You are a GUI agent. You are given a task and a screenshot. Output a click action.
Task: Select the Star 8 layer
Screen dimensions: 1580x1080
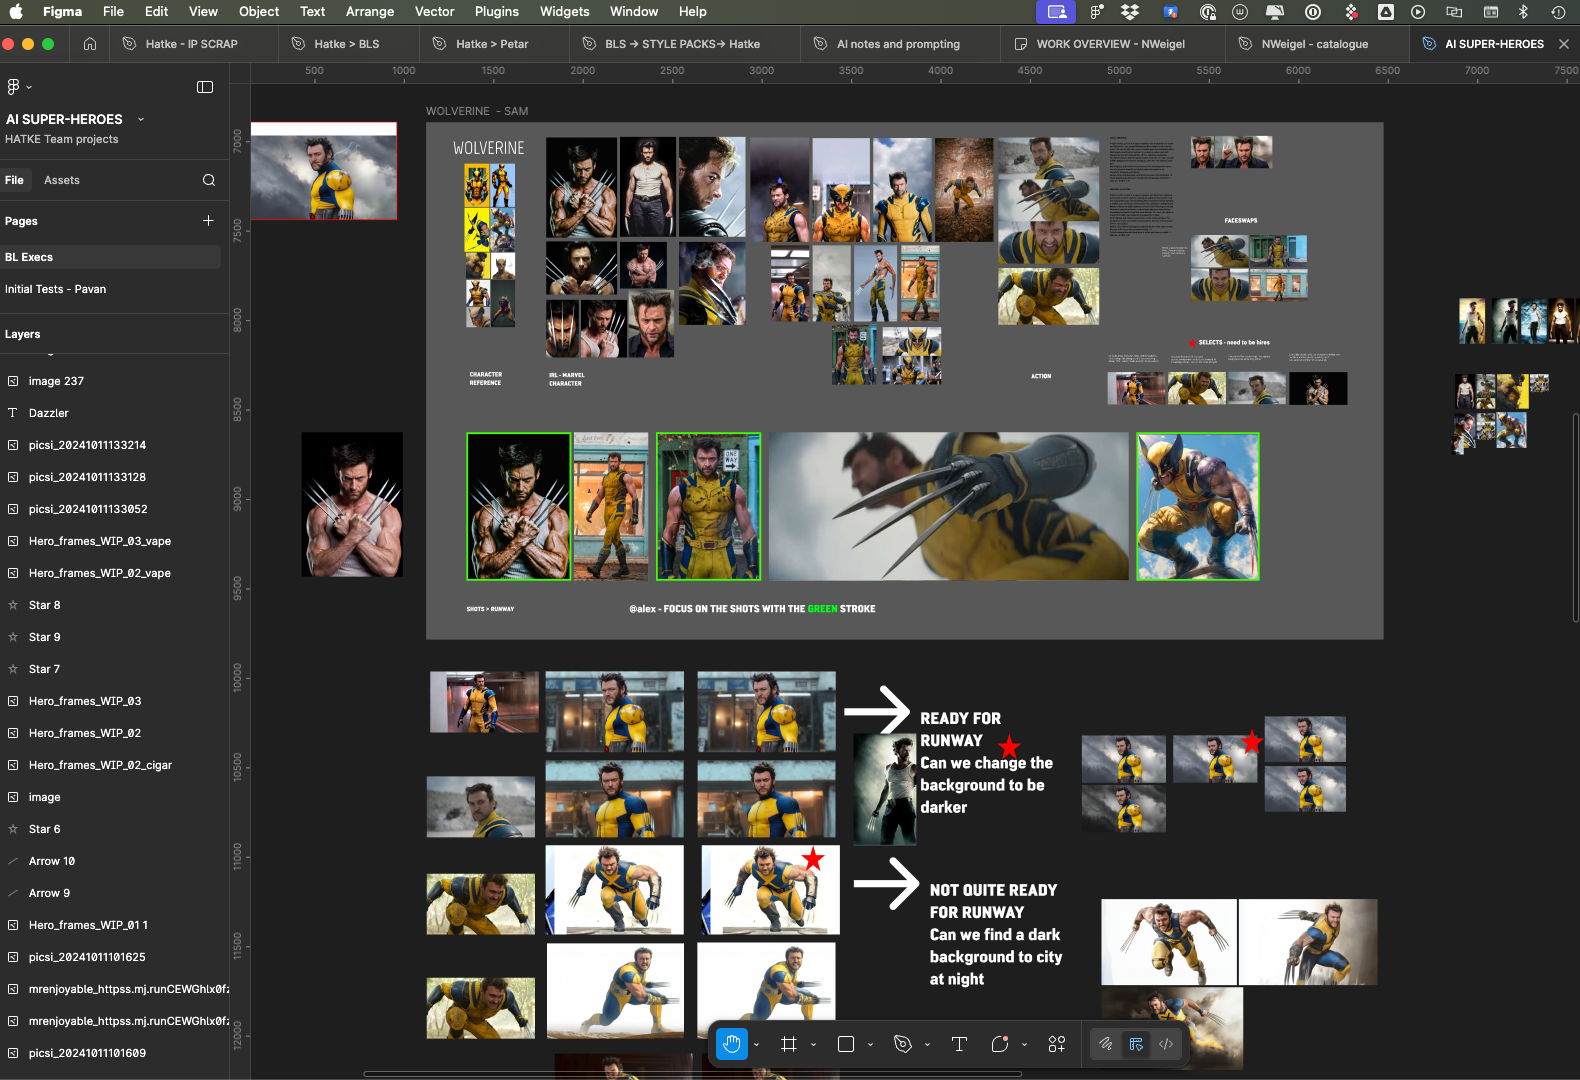114,605
